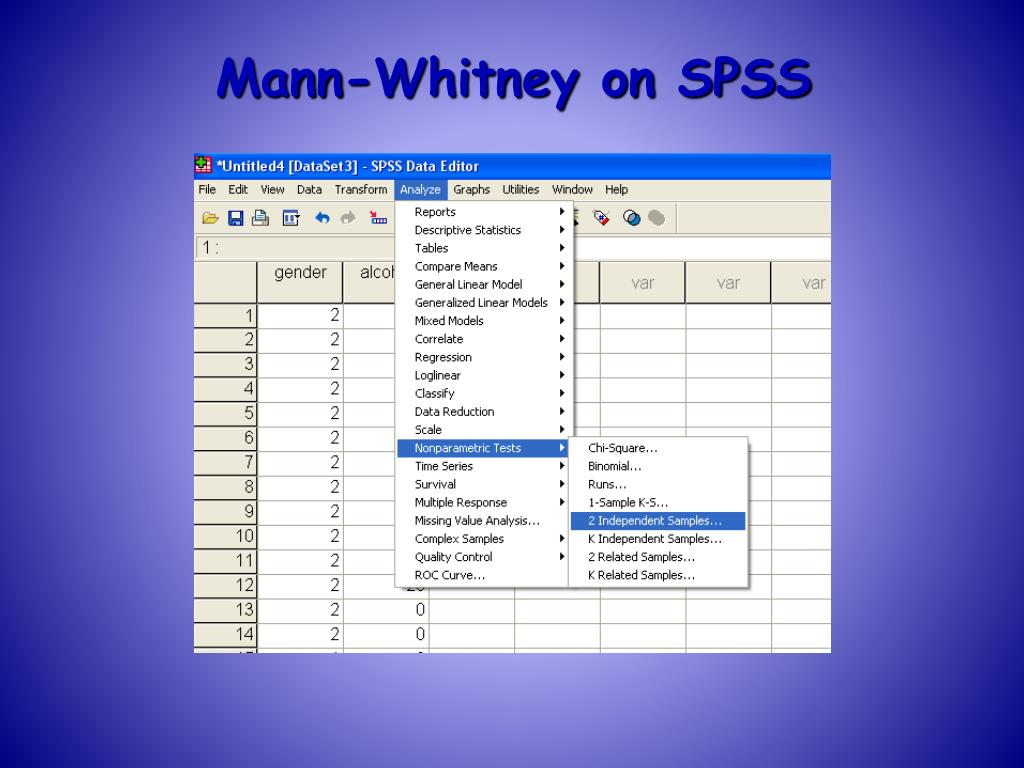Viewport: 1024px width, 768px height.
Task: Click the Use Sets overlapping circles icon
Action: (632, 218)
